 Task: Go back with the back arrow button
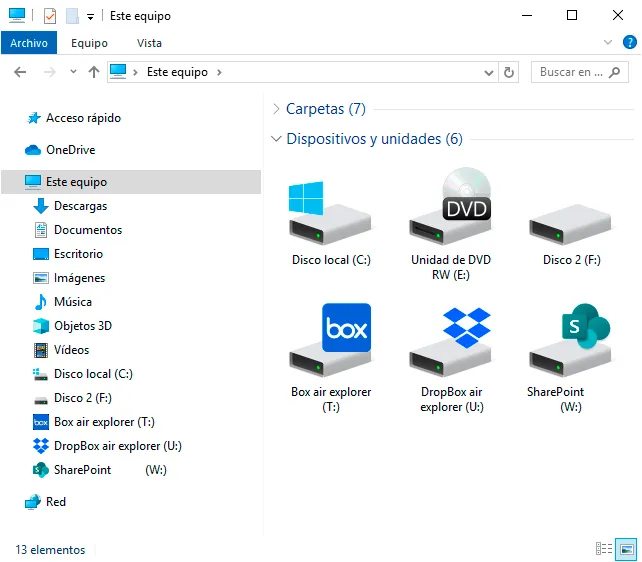20,72
